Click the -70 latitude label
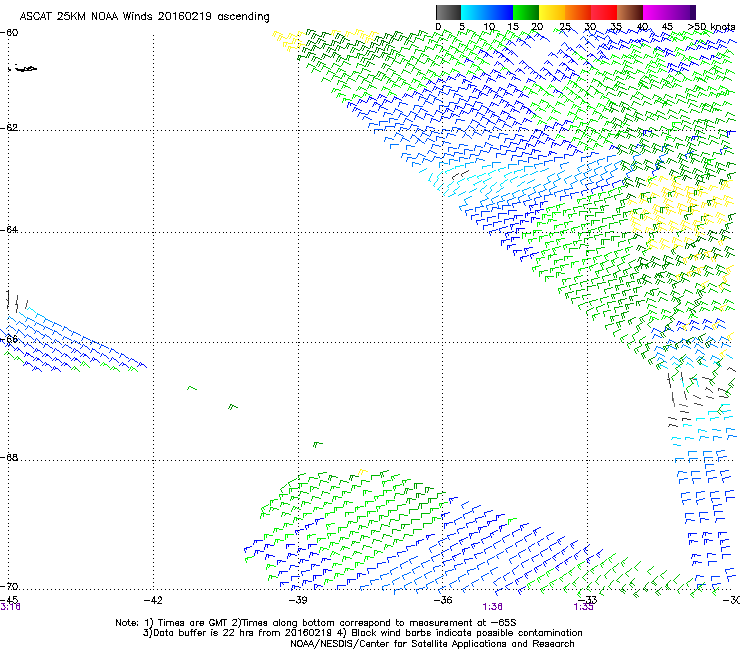 pos(9,587)
